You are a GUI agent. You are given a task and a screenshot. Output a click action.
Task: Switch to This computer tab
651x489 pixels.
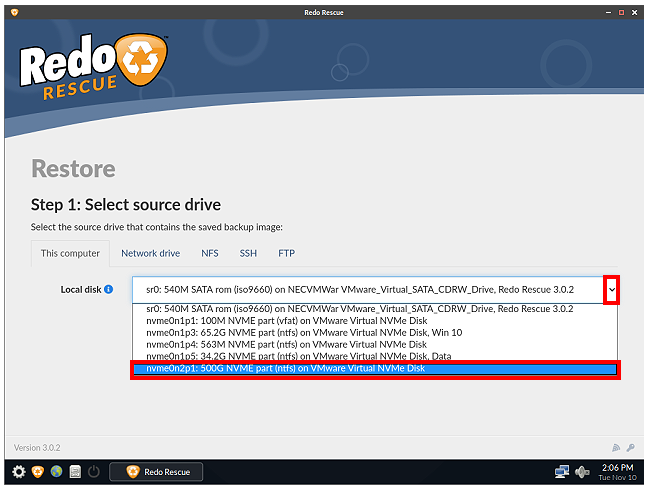[70, 253]
